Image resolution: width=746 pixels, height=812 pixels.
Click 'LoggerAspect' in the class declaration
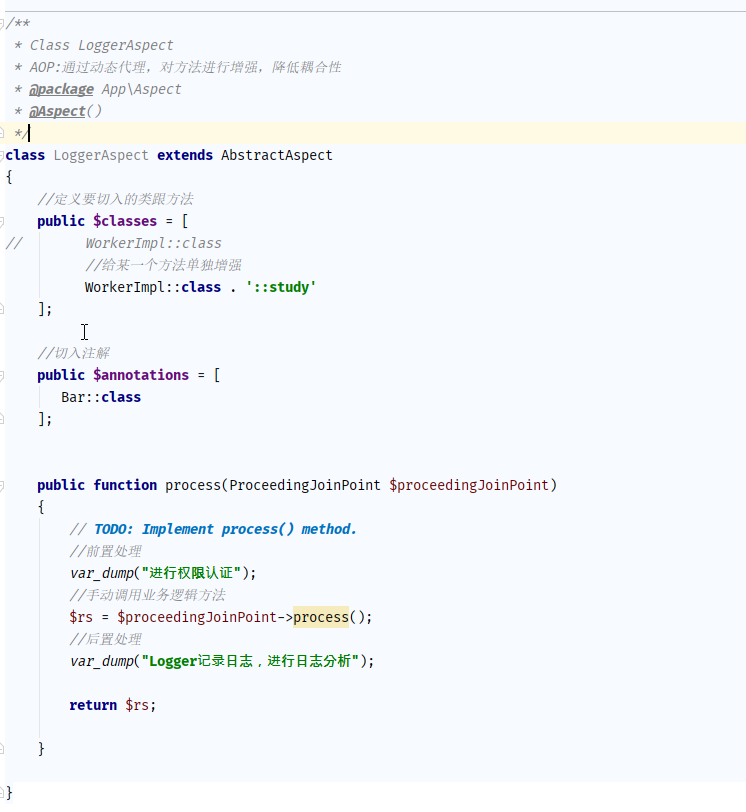coord(101,155)
